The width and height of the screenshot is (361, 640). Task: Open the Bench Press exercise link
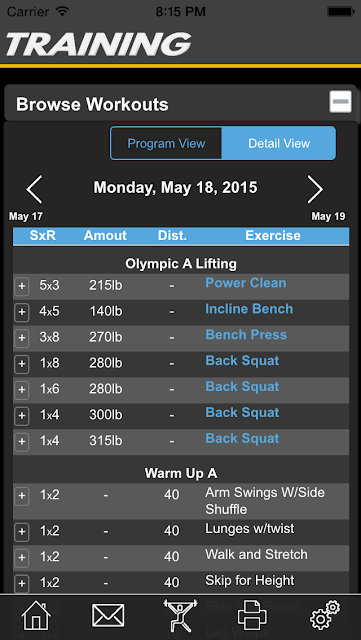(x=246, y=335)
